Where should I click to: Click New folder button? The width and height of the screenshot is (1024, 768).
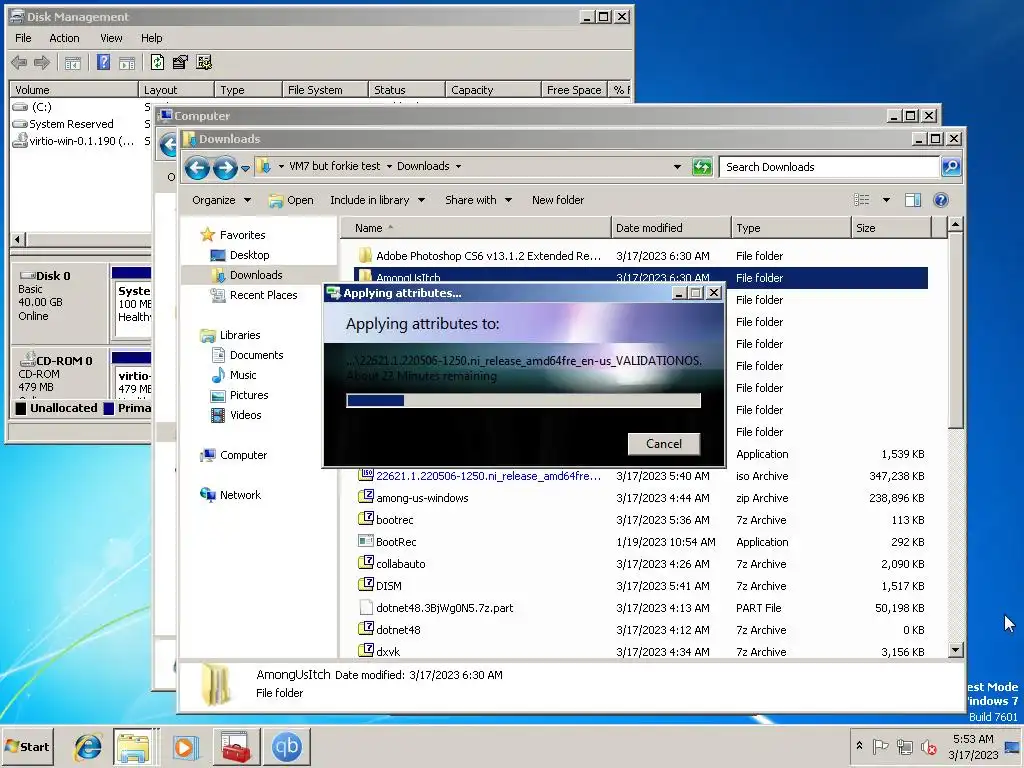point(558,200)
